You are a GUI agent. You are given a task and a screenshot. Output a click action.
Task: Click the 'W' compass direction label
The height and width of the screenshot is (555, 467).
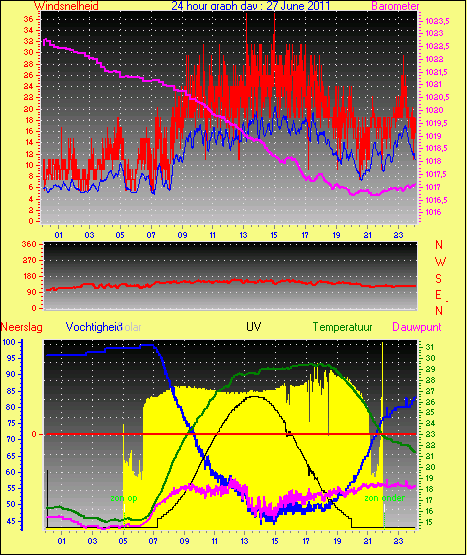[440, 262]
